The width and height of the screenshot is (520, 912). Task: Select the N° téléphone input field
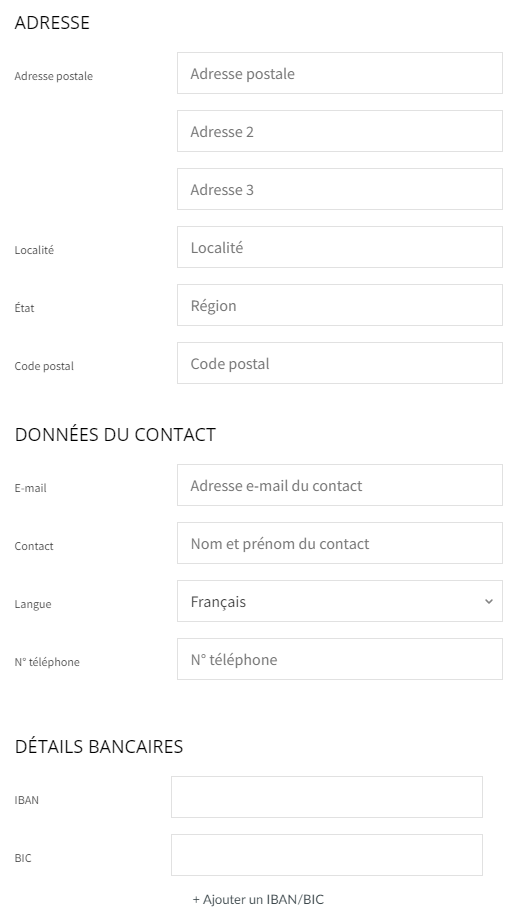pos(340,659)
